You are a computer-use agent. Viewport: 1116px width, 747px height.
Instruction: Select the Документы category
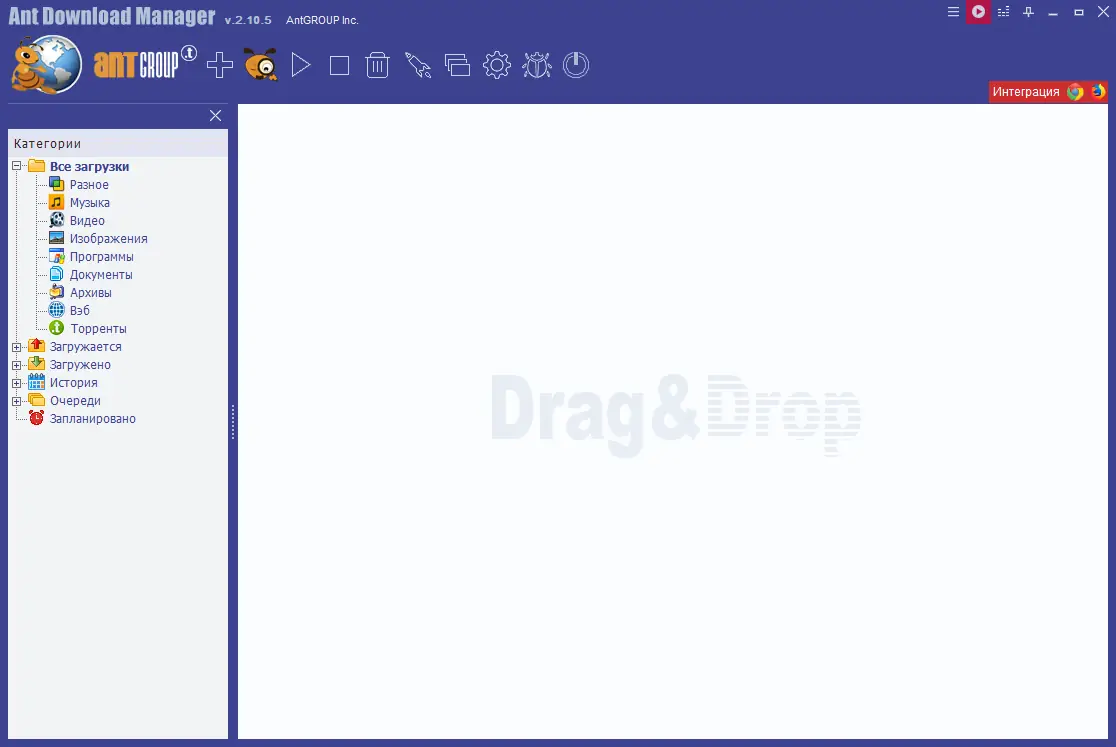tap(100, 275)
